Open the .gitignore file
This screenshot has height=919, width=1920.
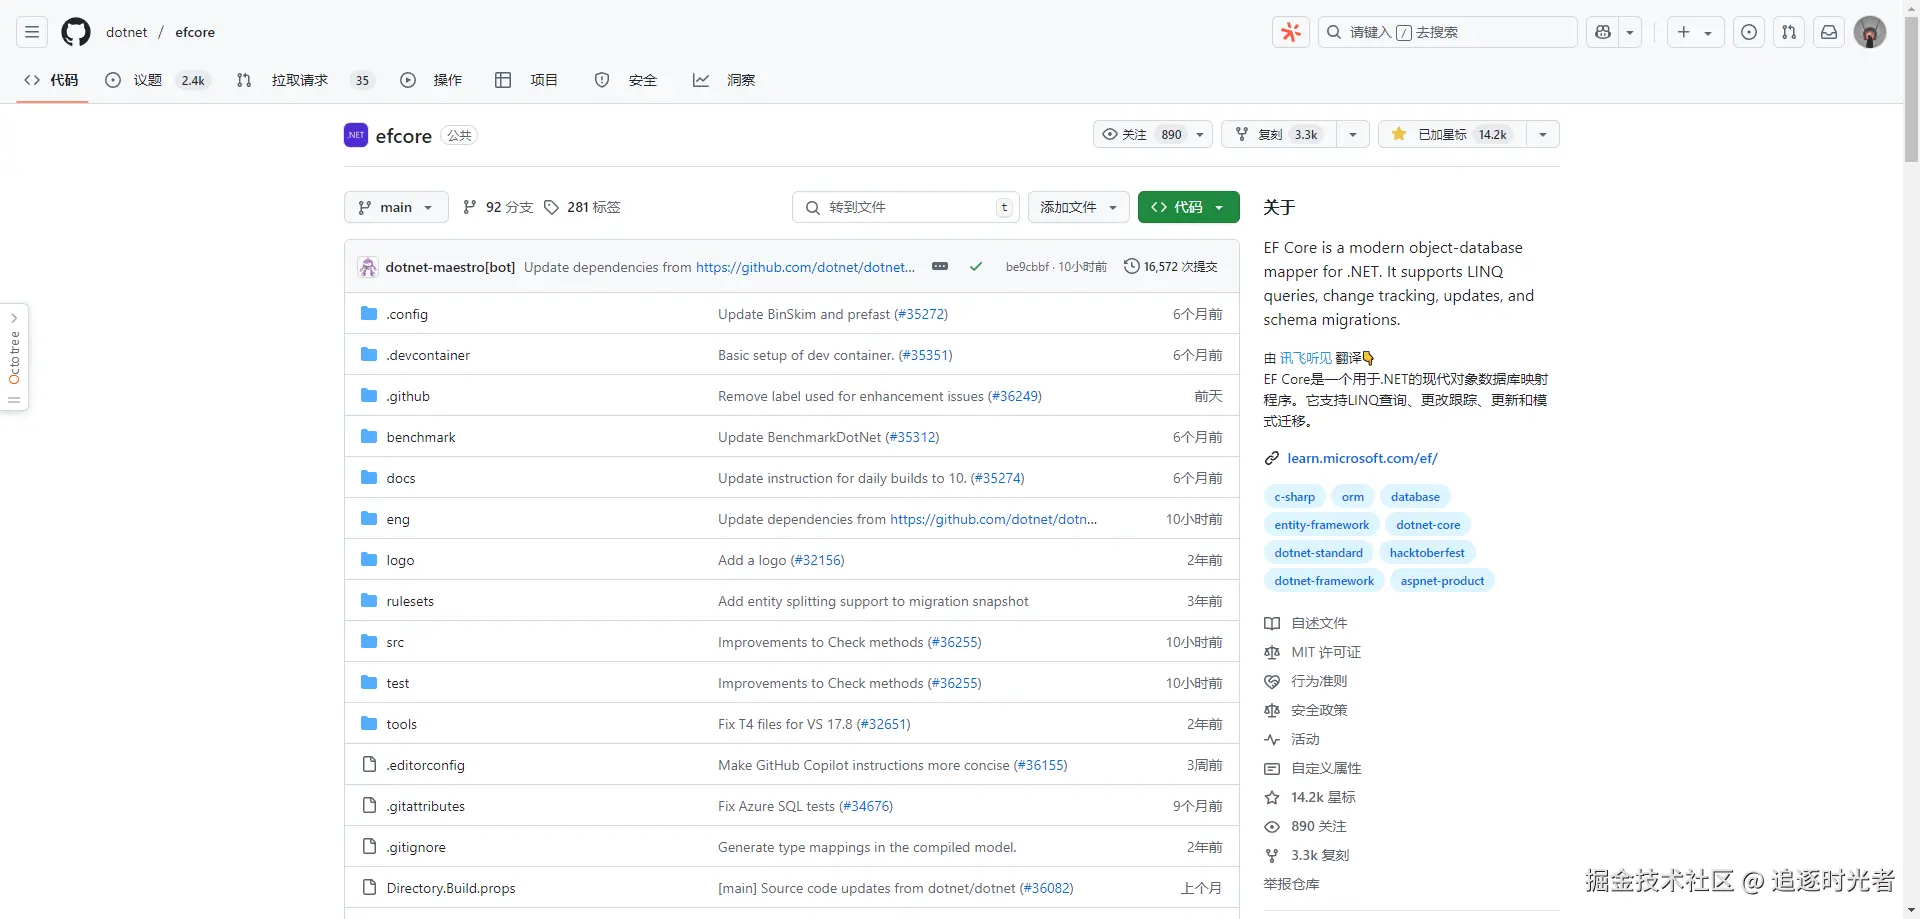point(416,847)
